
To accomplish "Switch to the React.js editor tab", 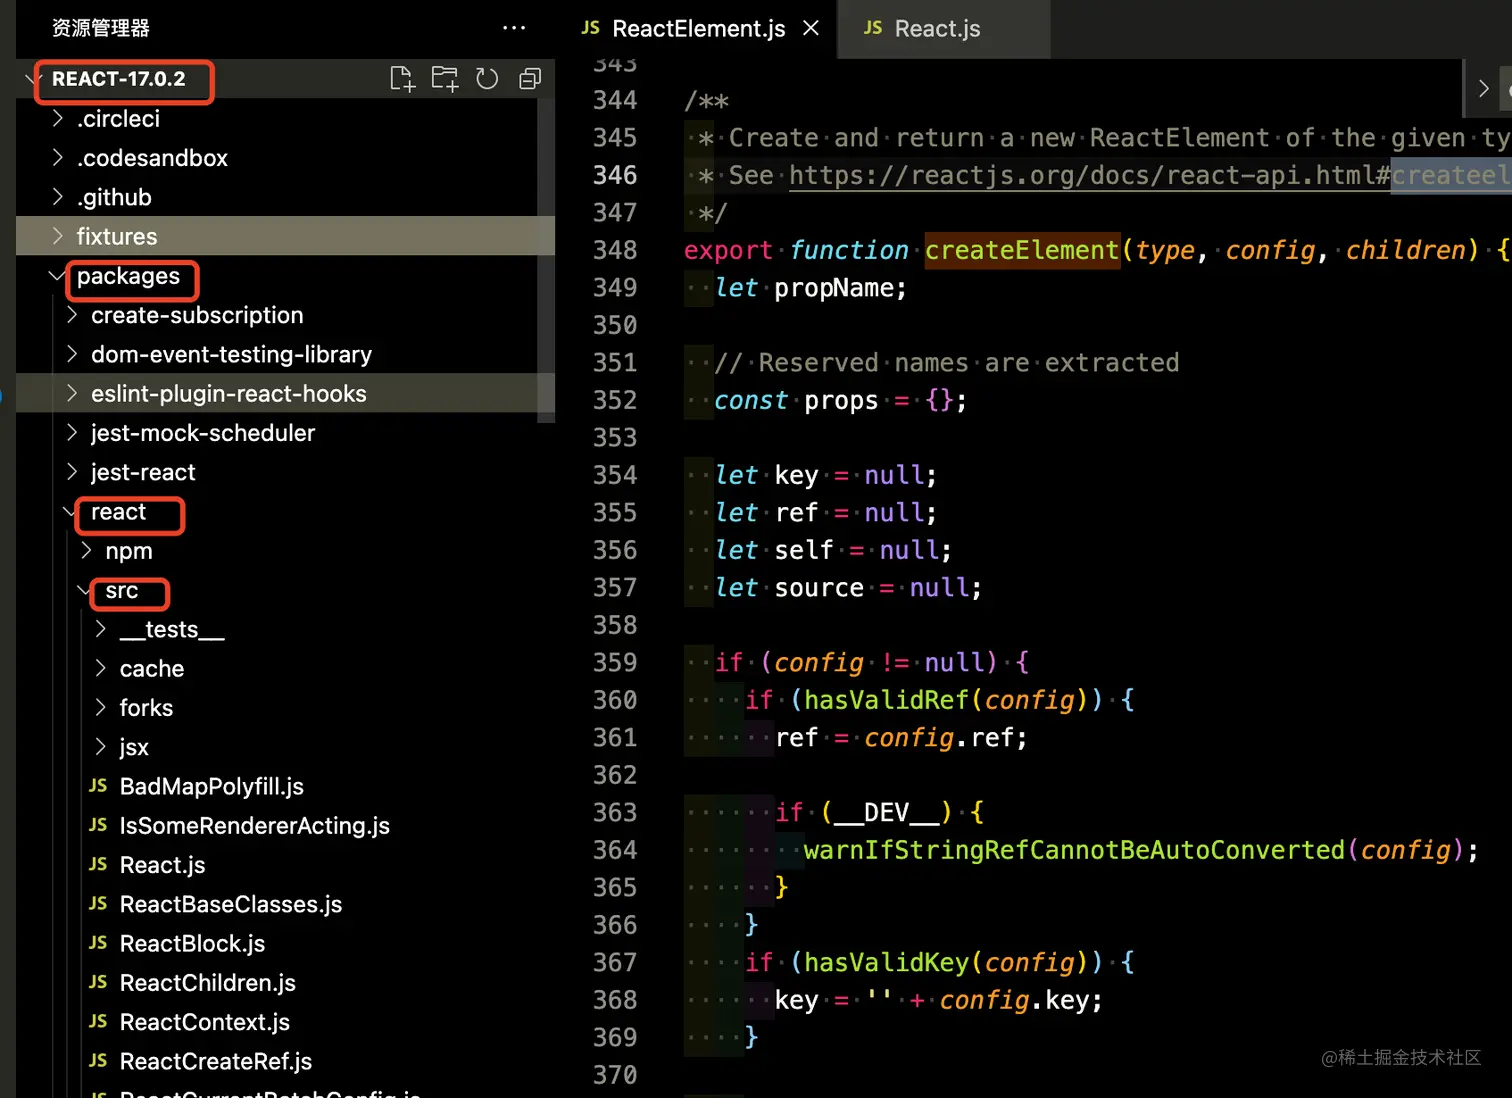I will [943, 29].
